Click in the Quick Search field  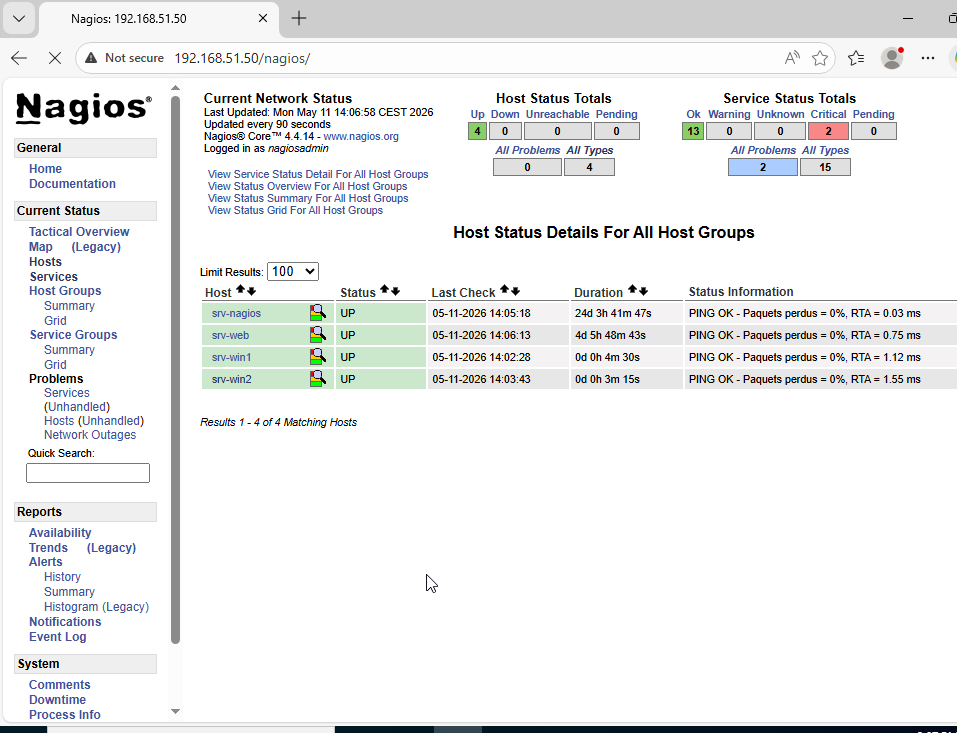click(x=88, y=473)
